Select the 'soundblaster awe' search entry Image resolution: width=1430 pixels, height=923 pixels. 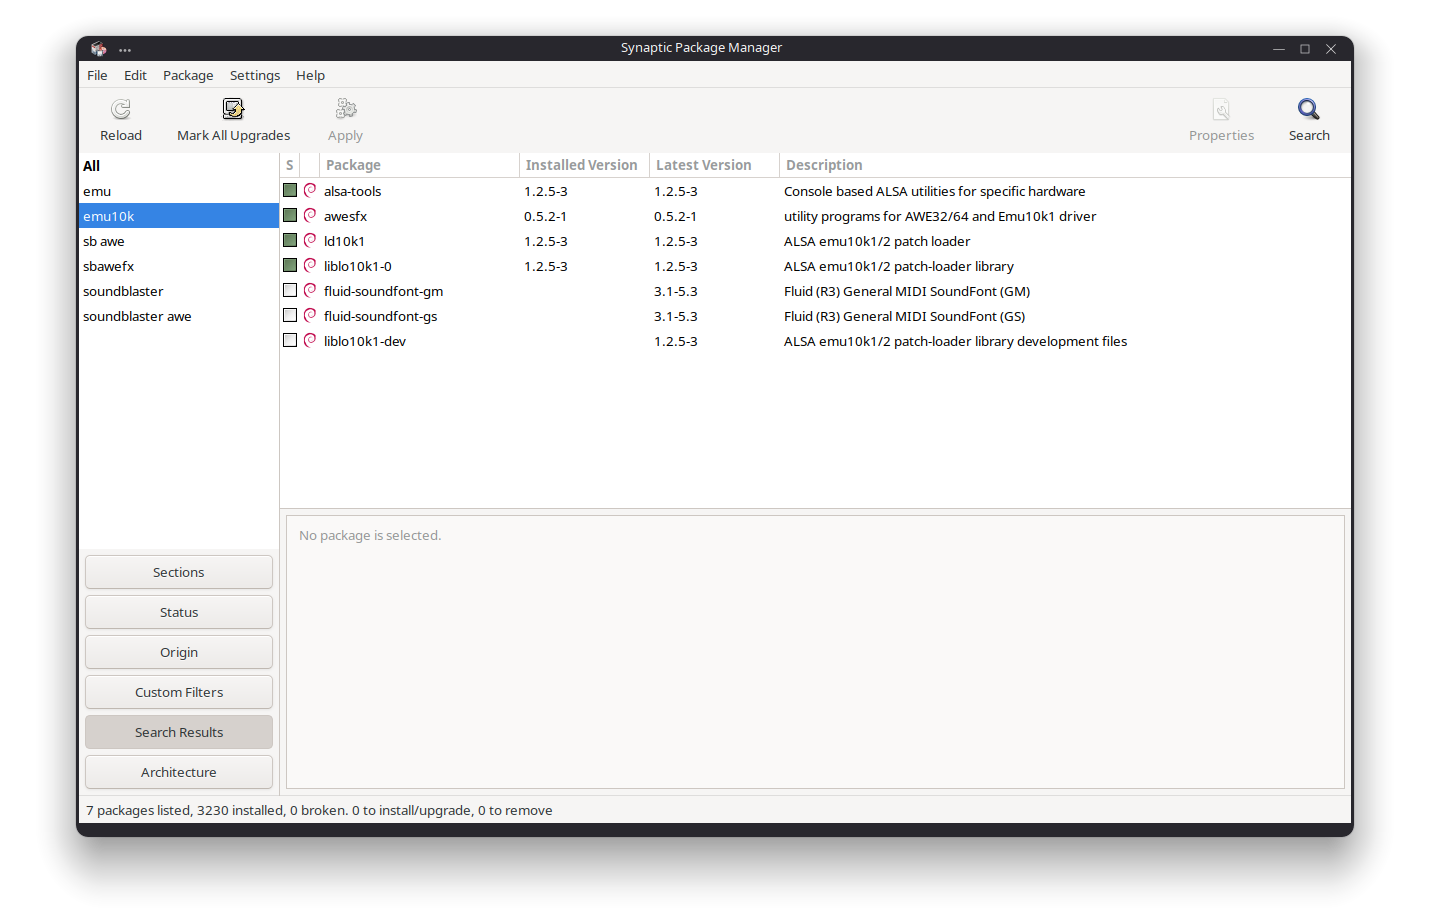(179, 316)
